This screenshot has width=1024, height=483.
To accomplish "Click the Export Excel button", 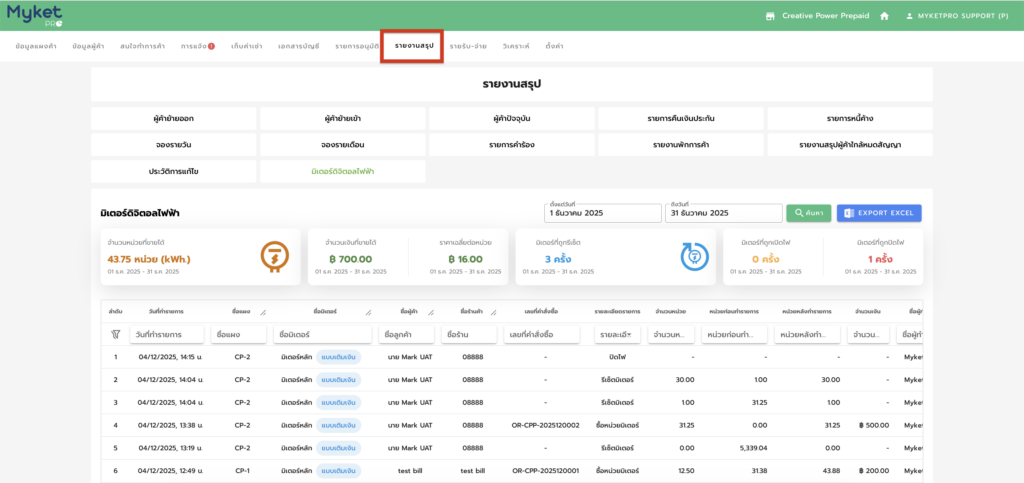I will pos(879,213).
